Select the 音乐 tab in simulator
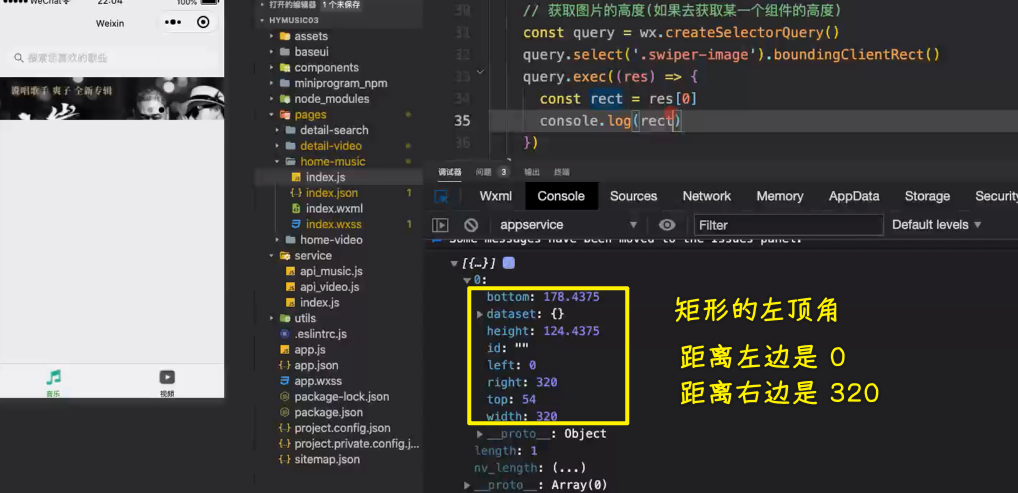This screenshot has height=493, width=1018. (x=53, y=383)
